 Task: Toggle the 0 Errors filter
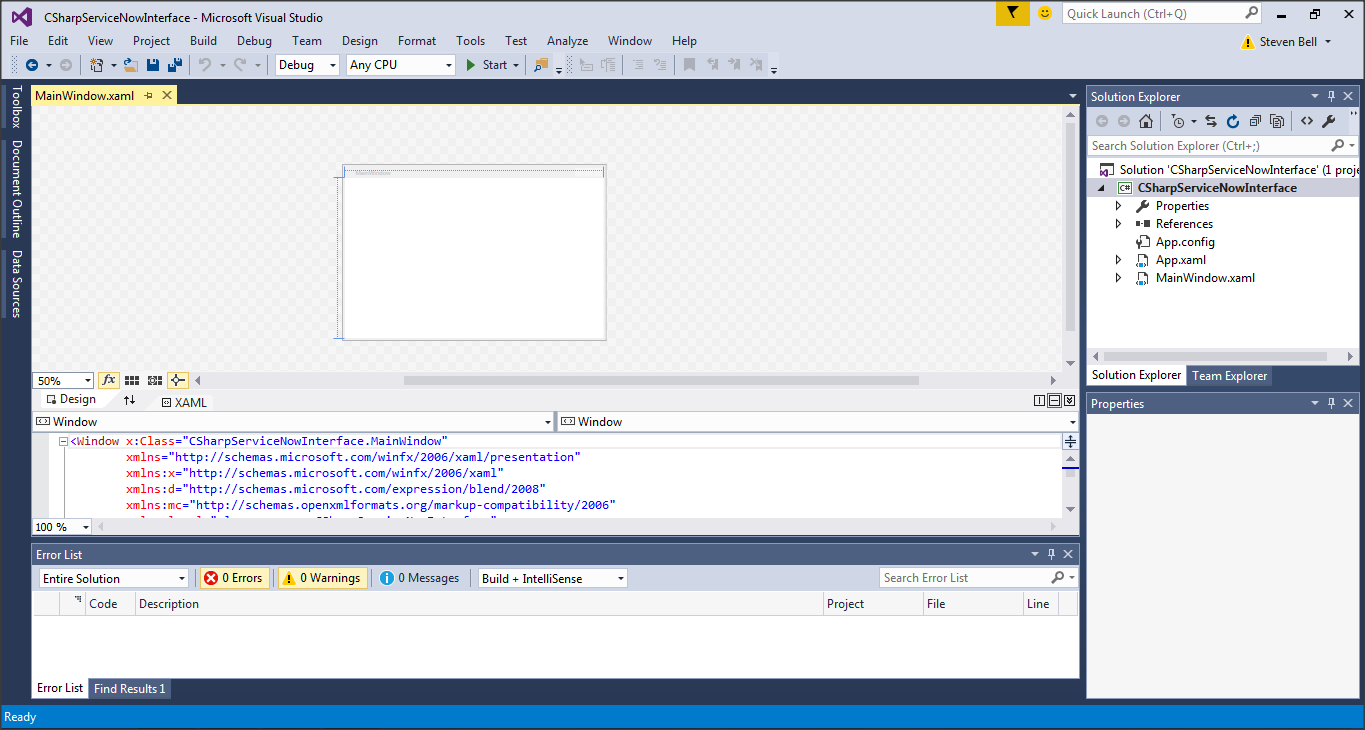234,578
